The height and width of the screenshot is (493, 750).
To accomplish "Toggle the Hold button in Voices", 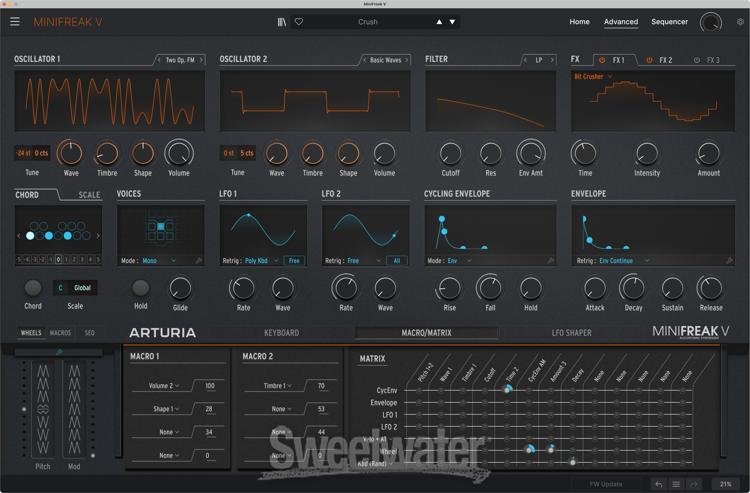I will (x=141, y=287).
